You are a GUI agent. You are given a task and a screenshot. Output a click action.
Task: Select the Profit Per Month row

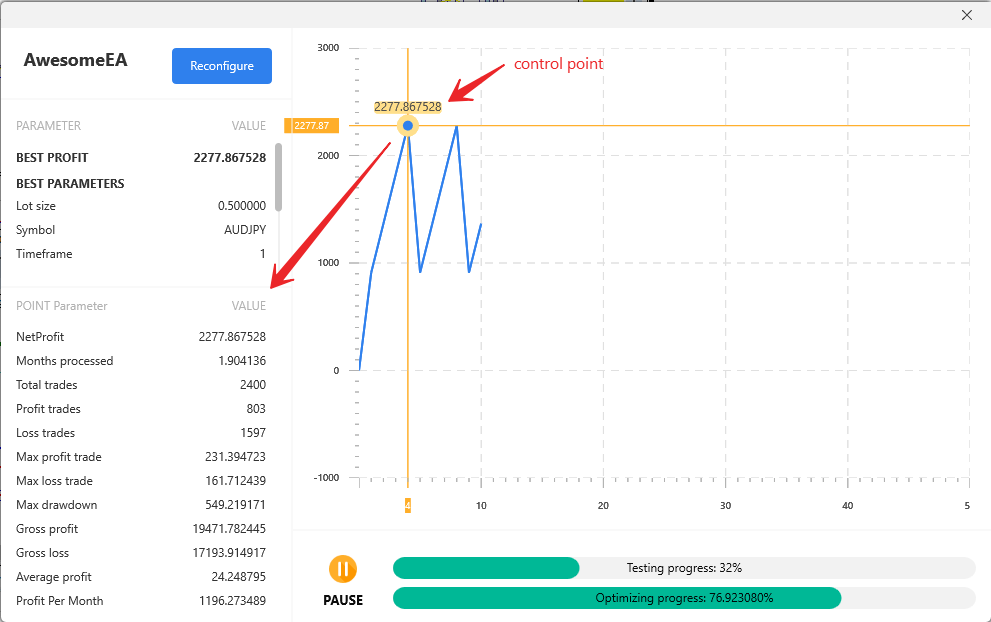[x=141, y=601]
